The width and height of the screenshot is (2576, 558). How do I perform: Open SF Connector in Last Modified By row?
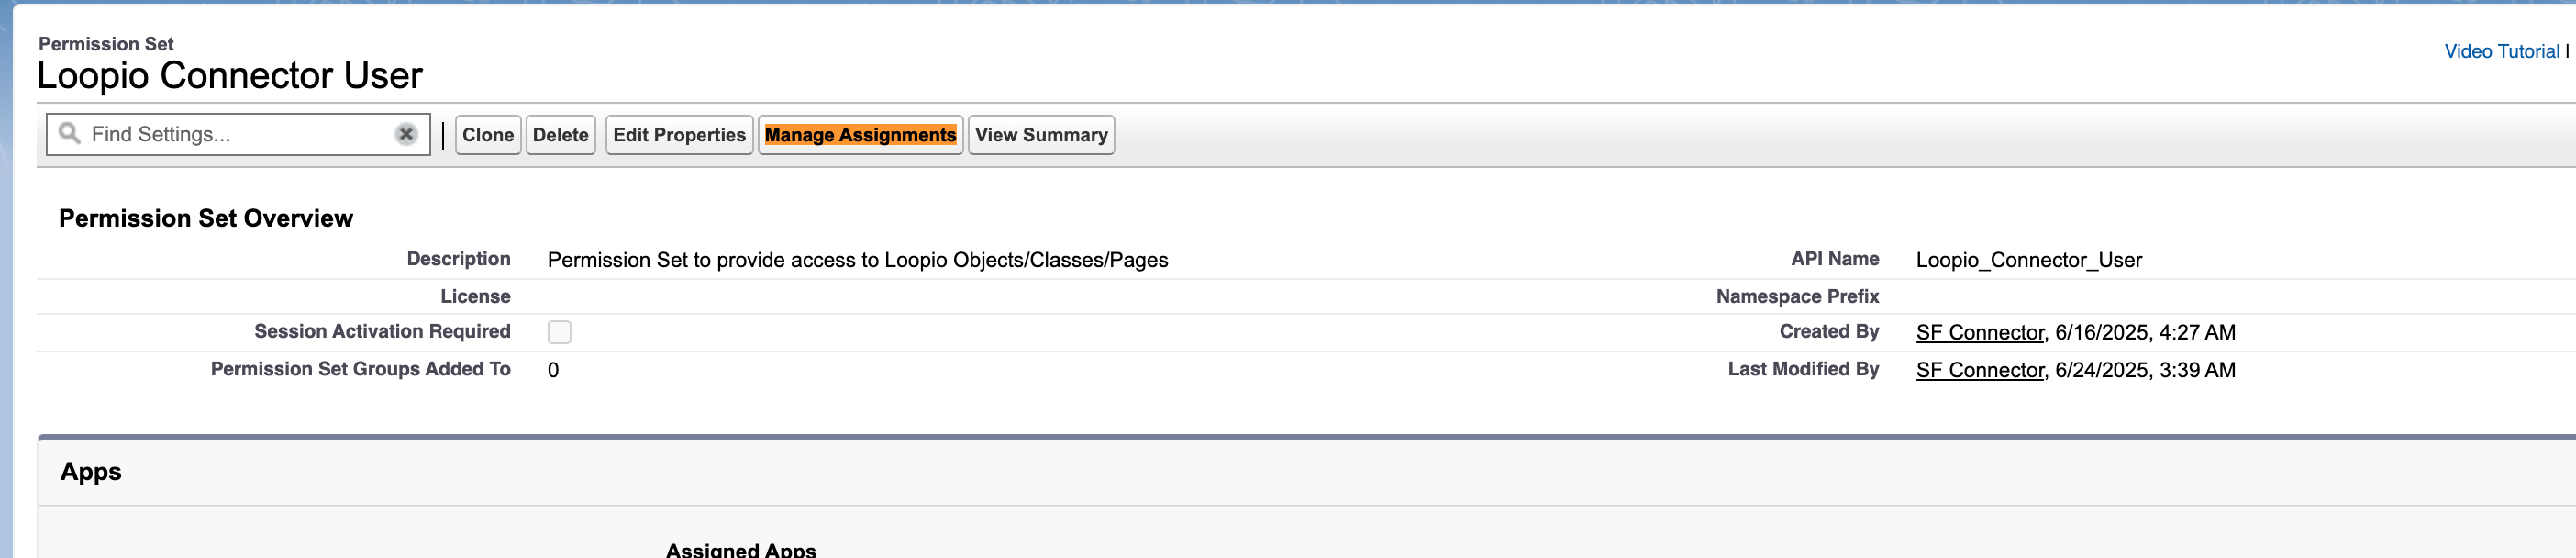pos(1979,370)
